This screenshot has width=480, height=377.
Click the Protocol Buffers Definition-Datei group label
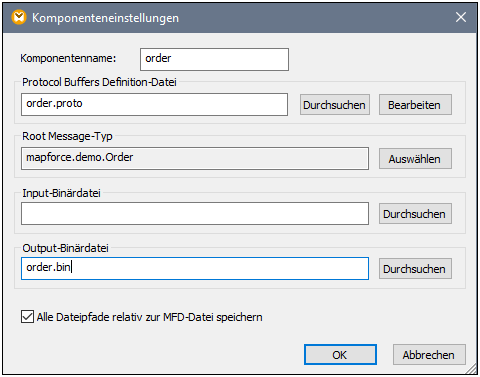99,82
